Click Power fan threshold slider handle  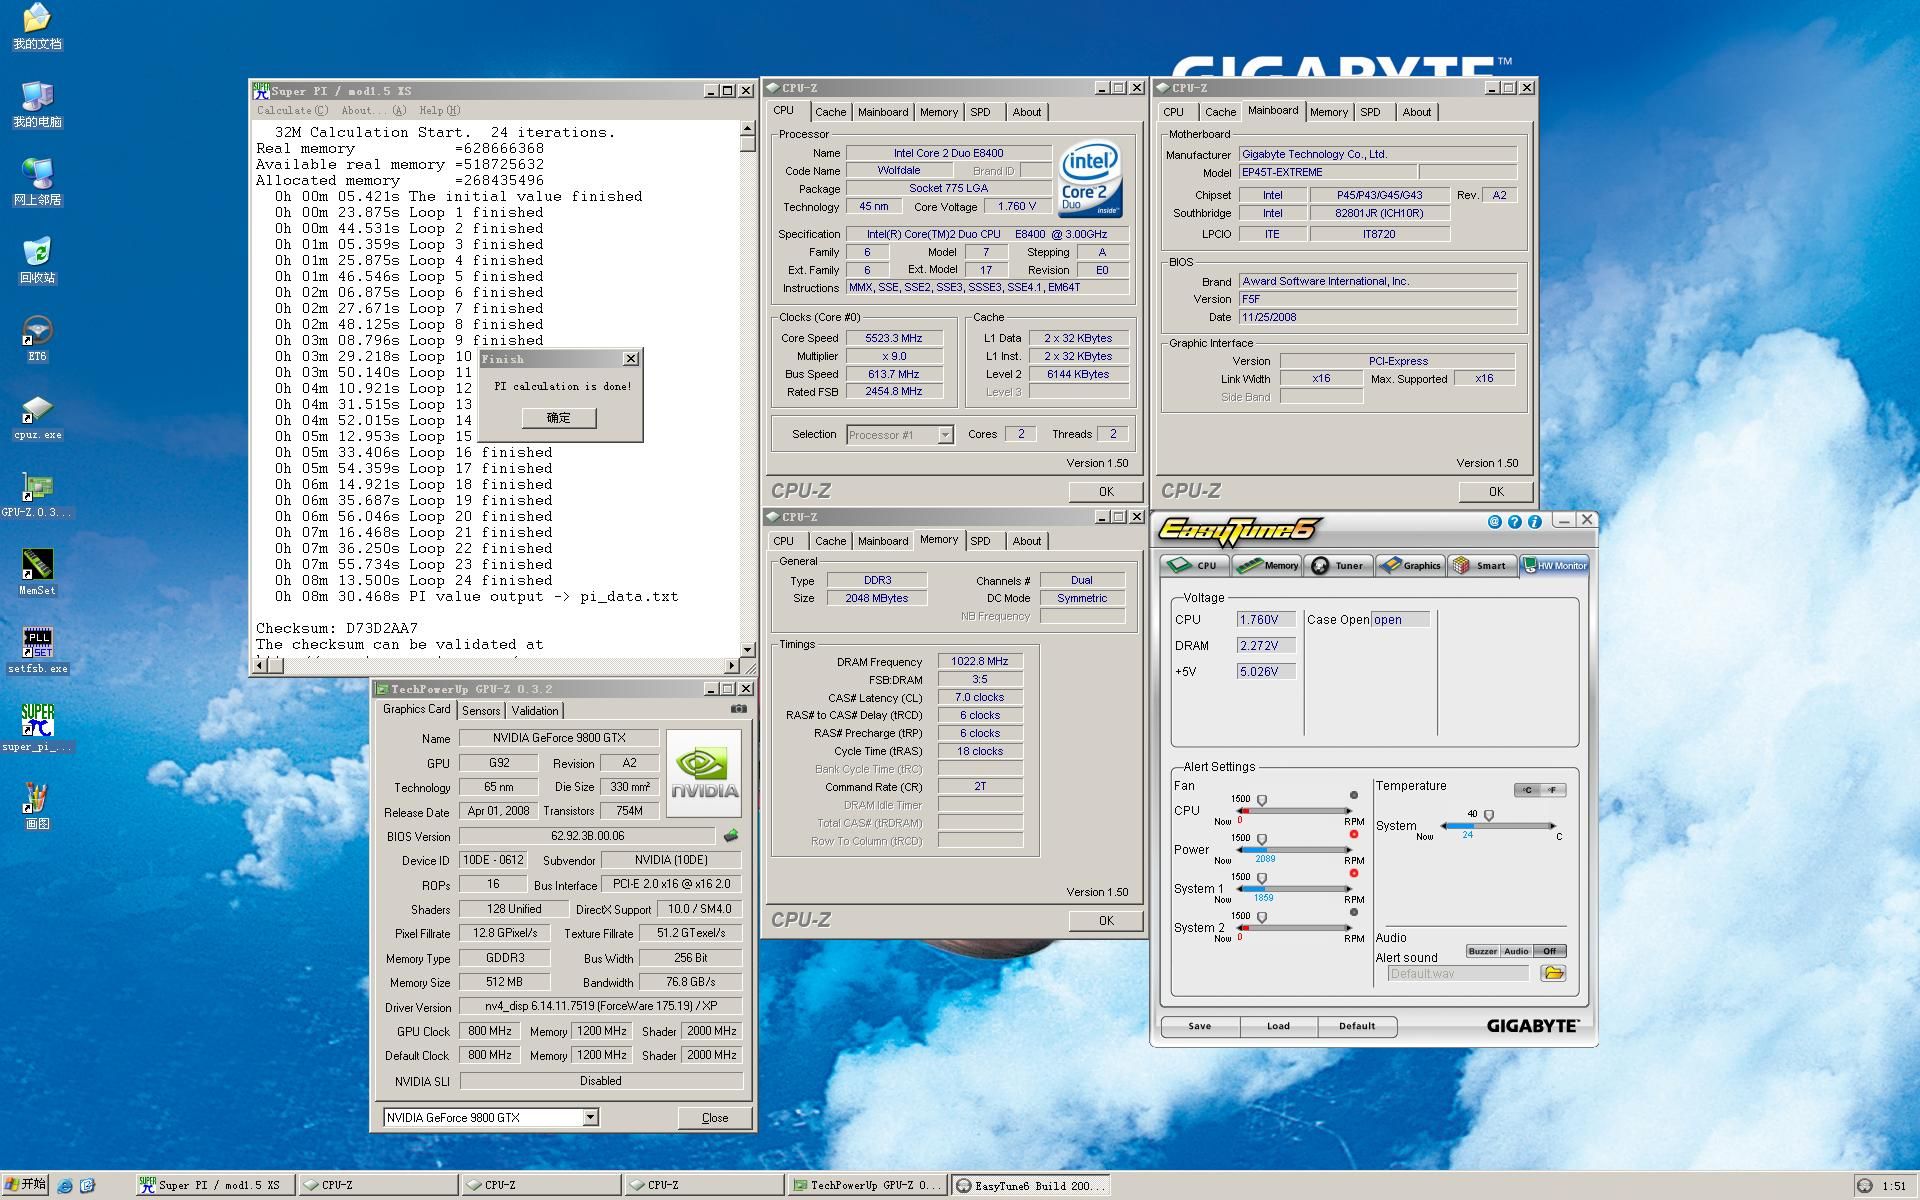coord(1262,840)
